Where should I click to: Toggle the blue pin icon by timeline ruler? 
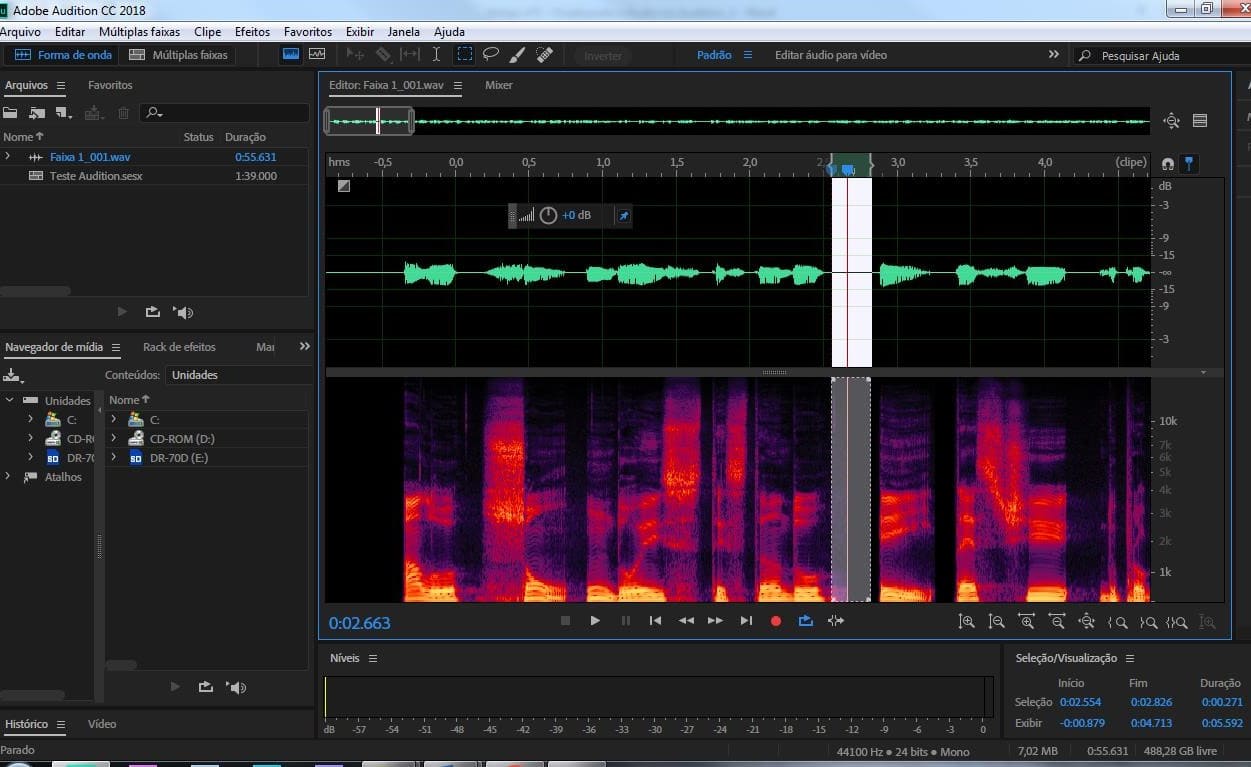point(1188,163)
